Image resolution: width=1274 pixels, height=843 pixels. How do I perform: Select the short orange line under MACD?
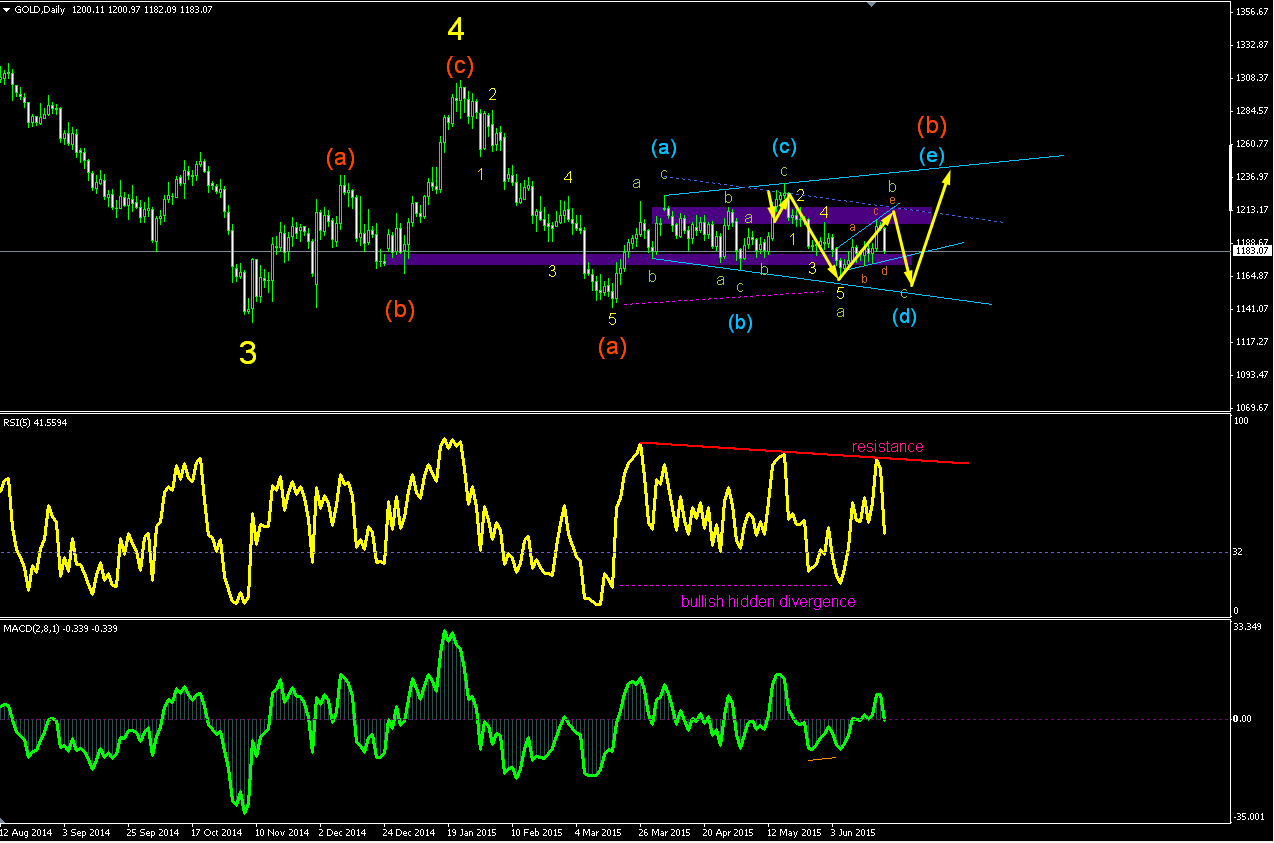pos(821,759)
